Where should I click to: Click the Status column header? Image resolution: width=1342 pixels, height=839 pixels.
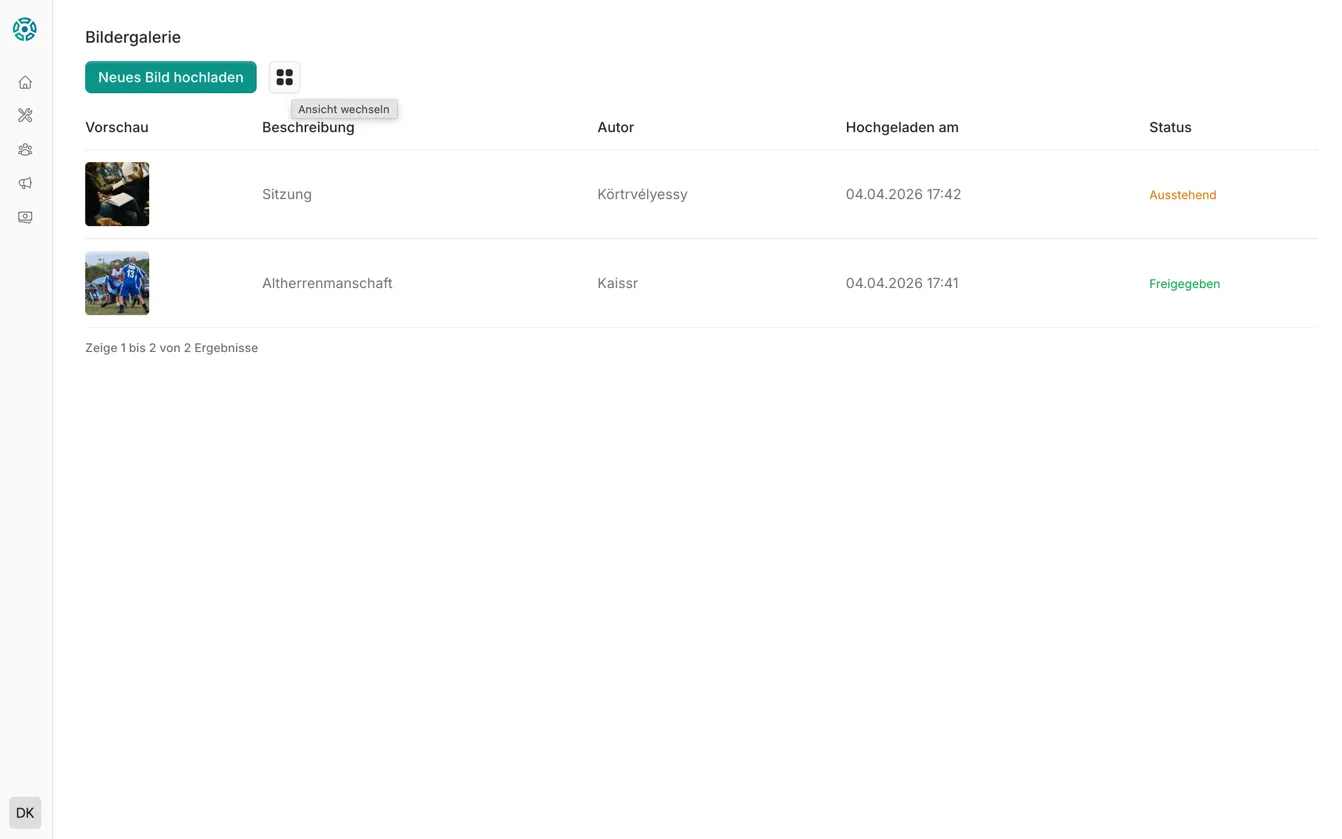1169,127
